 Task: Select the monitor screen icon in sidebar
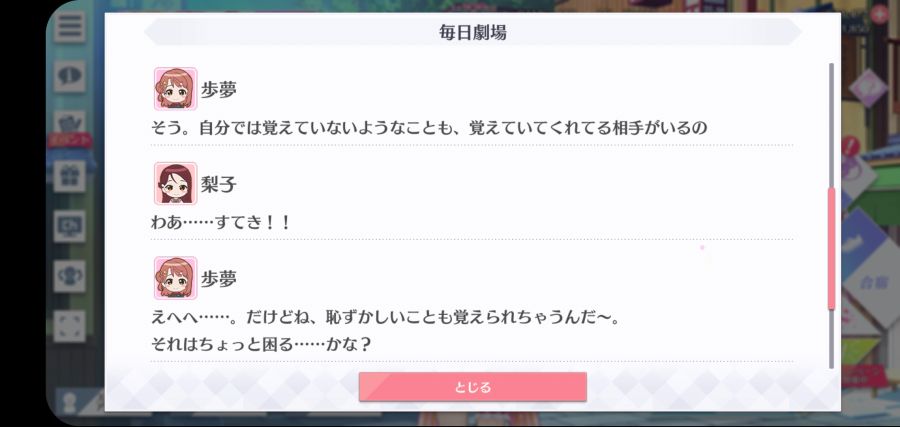(70, 226)
